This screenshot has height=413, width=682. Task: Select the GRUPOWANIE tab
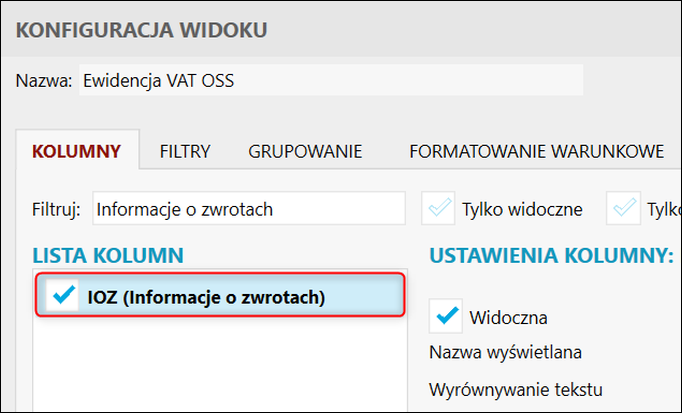[305, 152]
